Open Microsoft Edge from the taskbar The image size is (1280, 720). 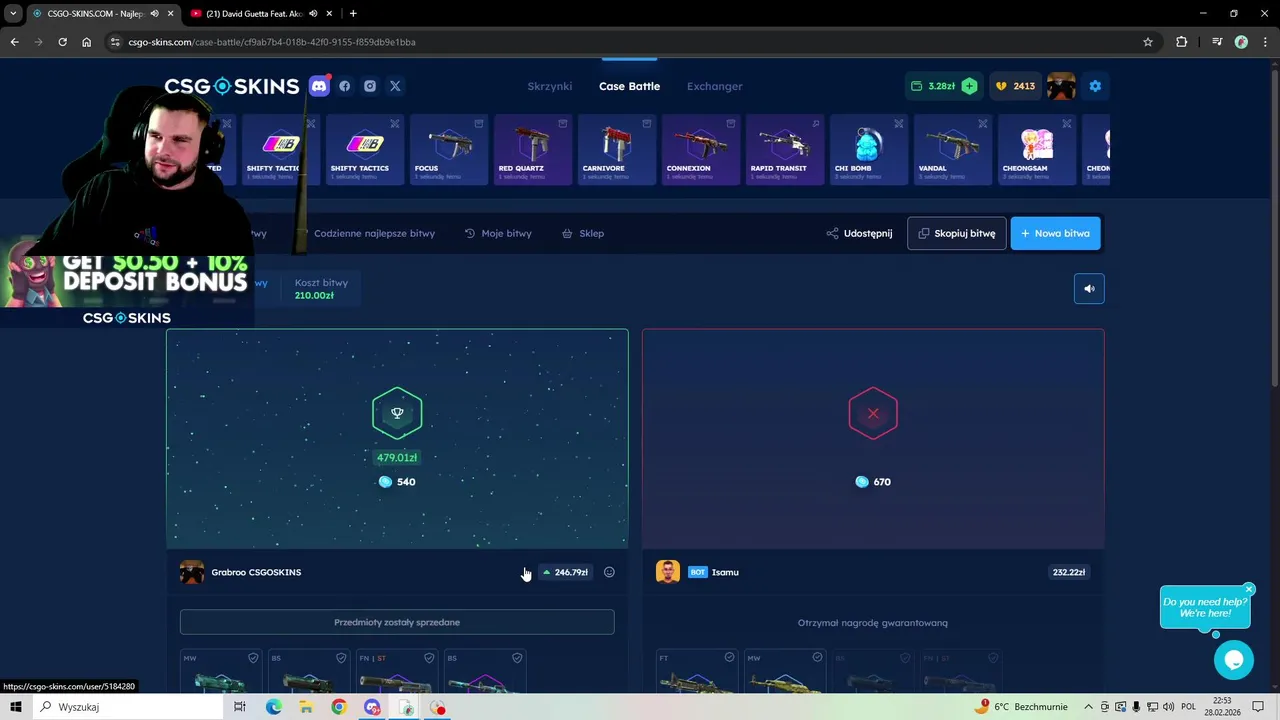pyautogui.click(x=273, y=707)
